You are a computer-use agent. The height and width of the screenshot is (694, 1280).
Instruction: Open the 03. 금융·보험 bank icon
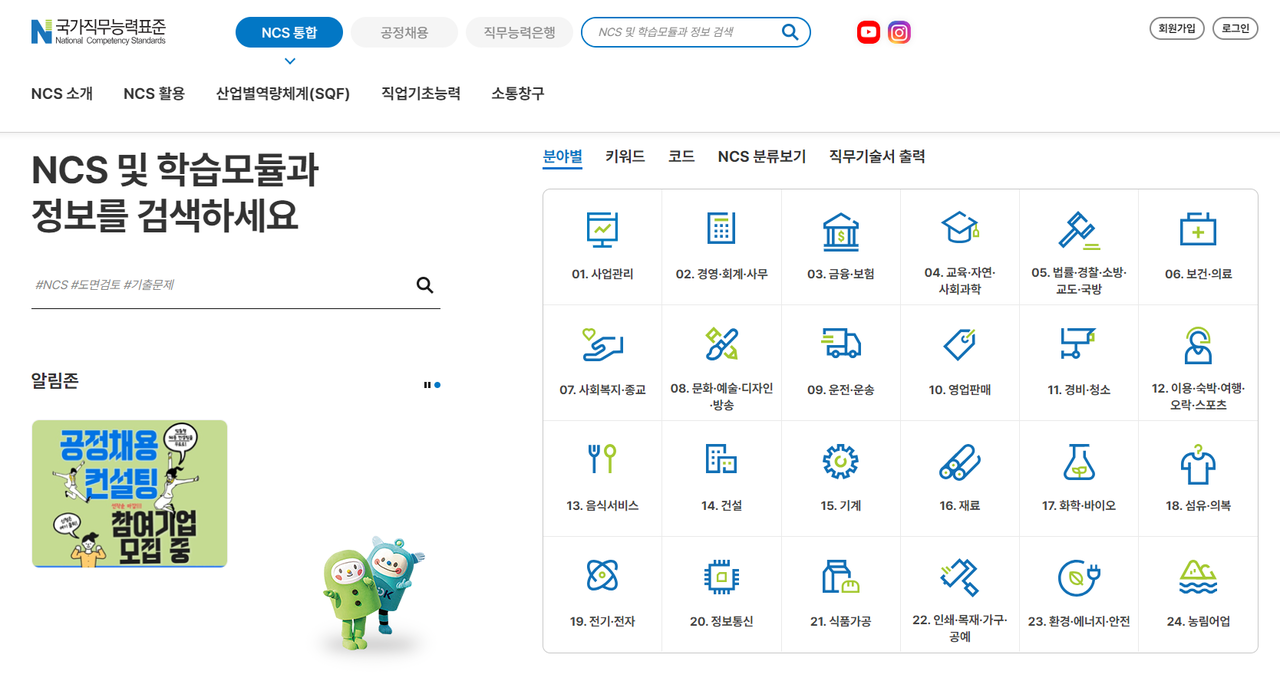840,231
